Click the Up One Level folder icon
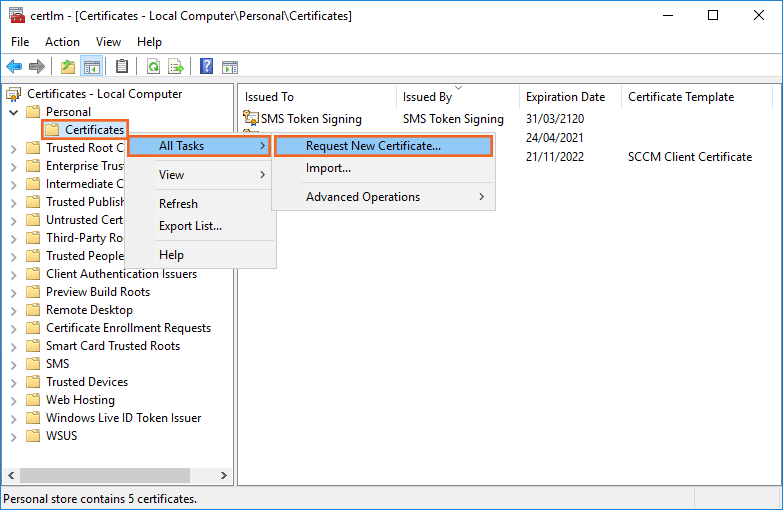The width and height of the screenshot is (783, 510). pos(67,67)
